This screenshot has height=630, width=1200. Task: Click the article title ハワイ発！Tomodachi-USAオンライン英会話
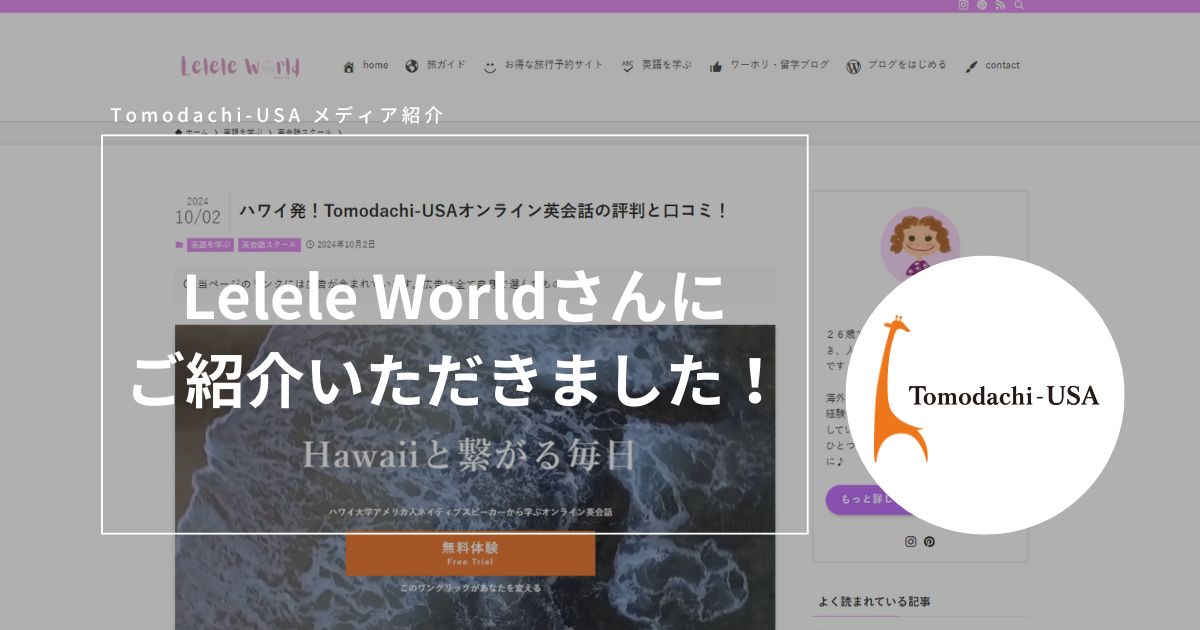tap(483, 211)
